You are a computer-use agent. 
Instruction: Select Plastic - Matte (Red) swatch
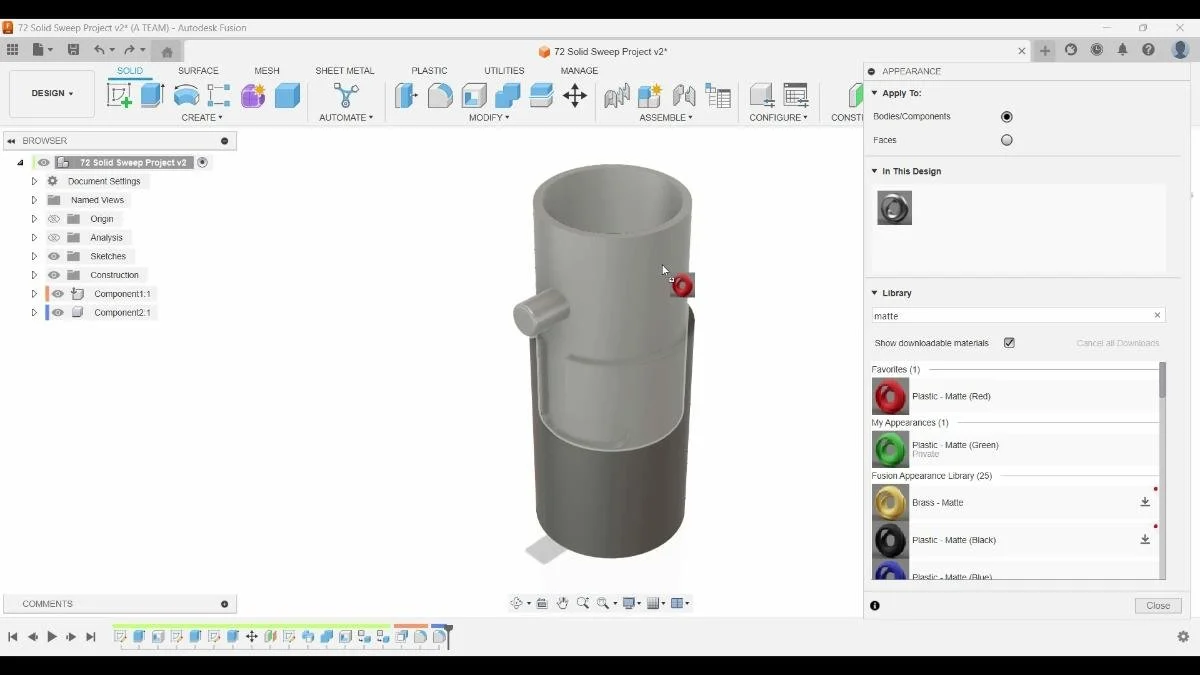pyautogui.click(x=890, y=397)
